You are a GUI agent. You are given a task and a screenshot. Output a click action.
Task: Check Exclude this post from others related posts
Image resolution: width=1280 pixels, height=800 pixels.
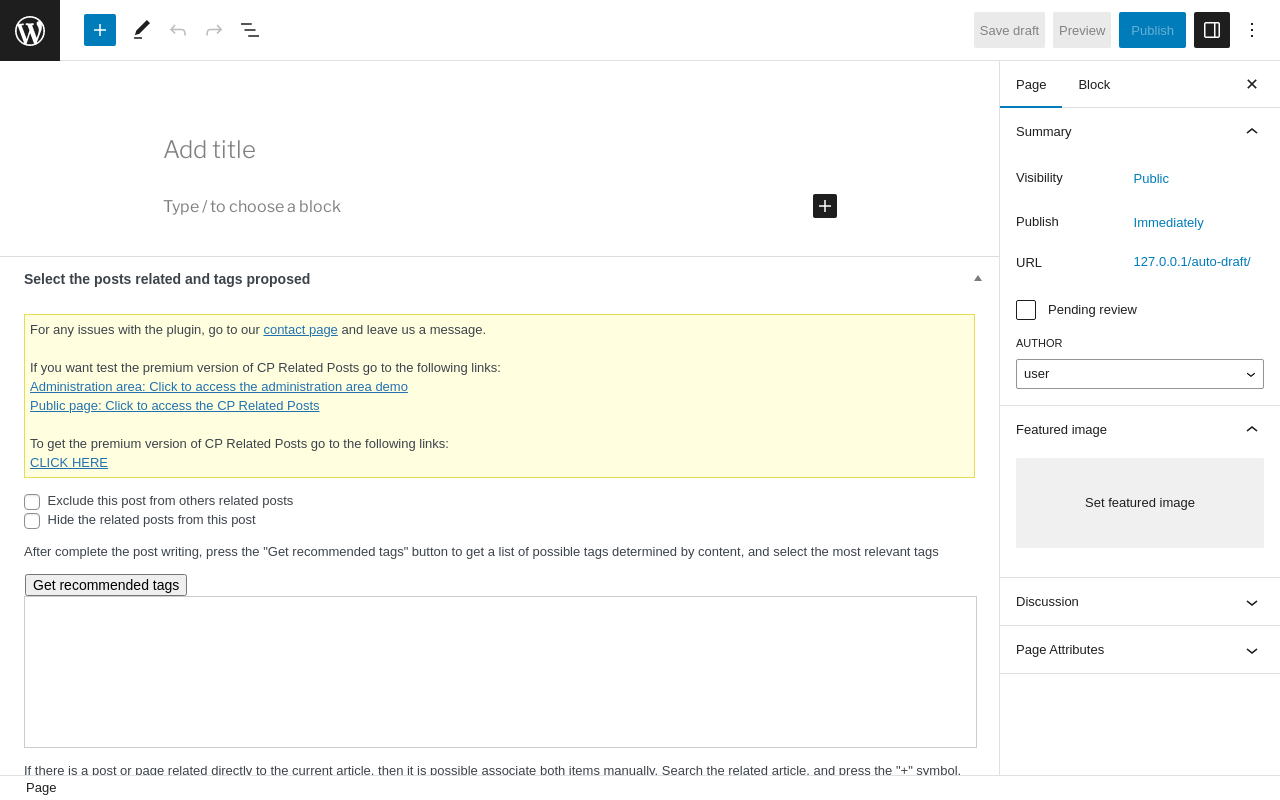pyautogui.click(x=32, y=502)
